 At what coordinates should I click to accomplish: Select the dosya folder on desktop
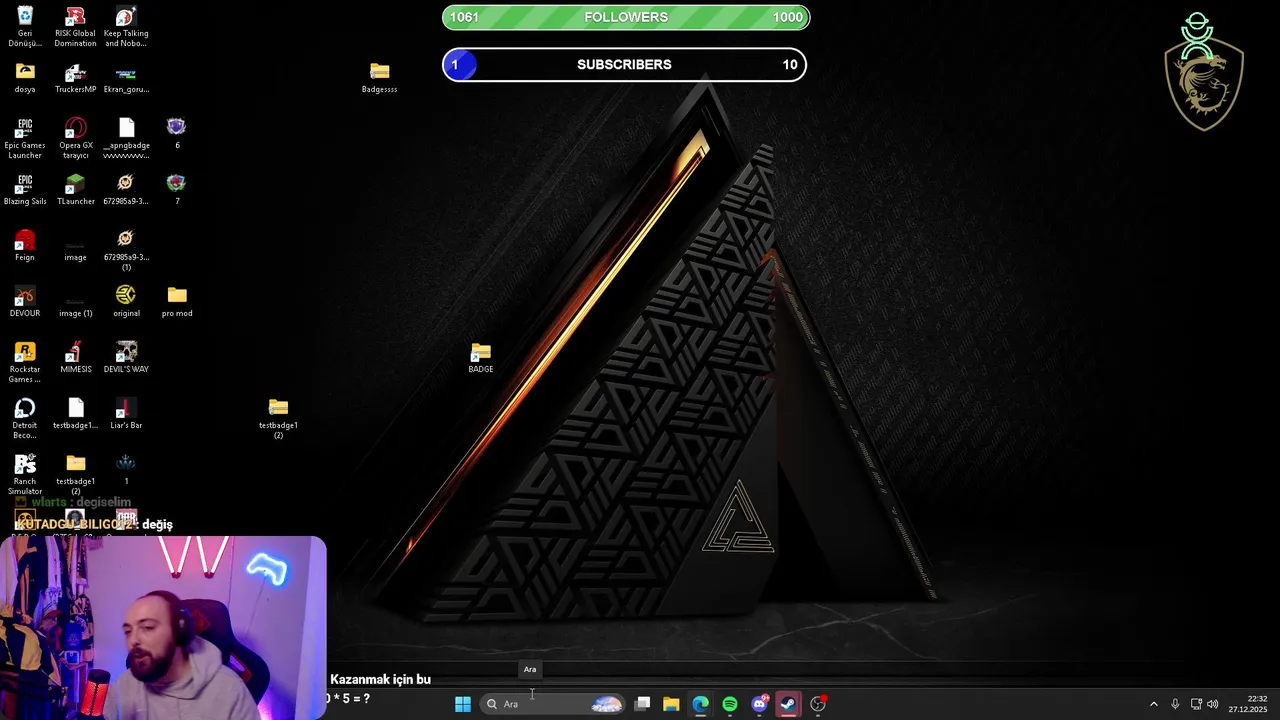coord(25,78)
